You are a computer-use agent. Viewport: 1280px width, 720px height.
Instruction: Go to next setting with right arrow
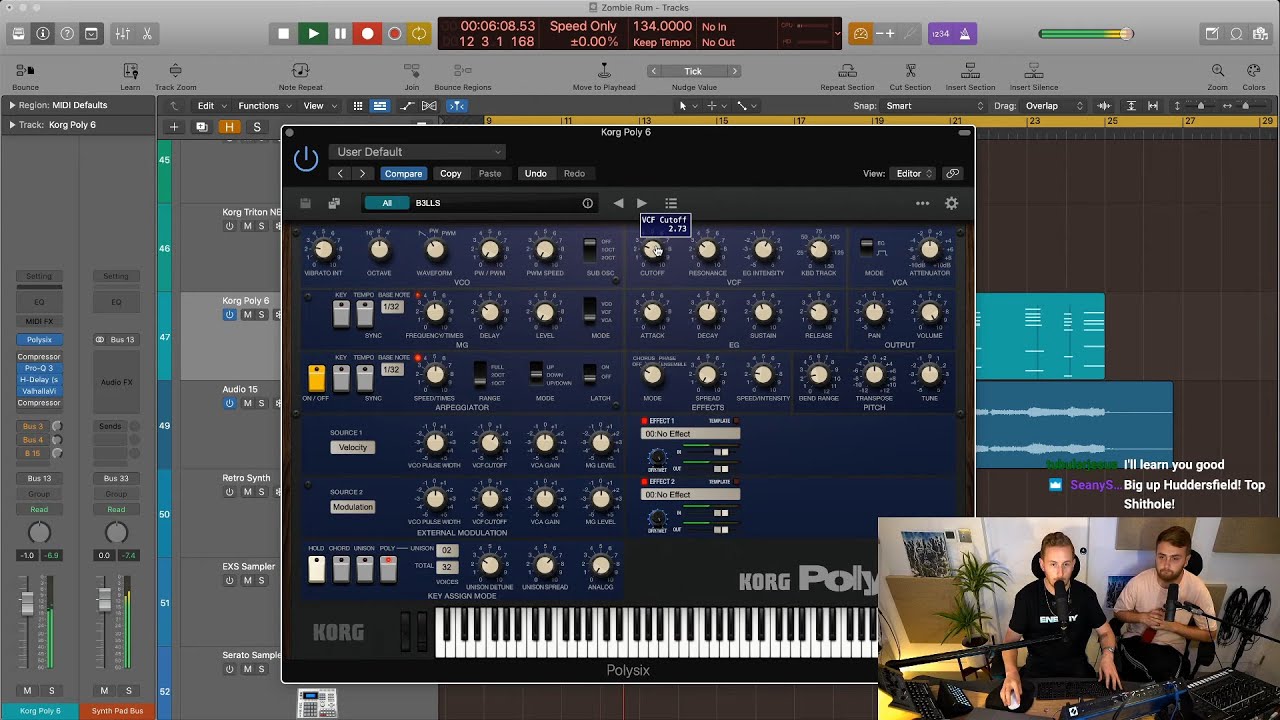(362, 173)
